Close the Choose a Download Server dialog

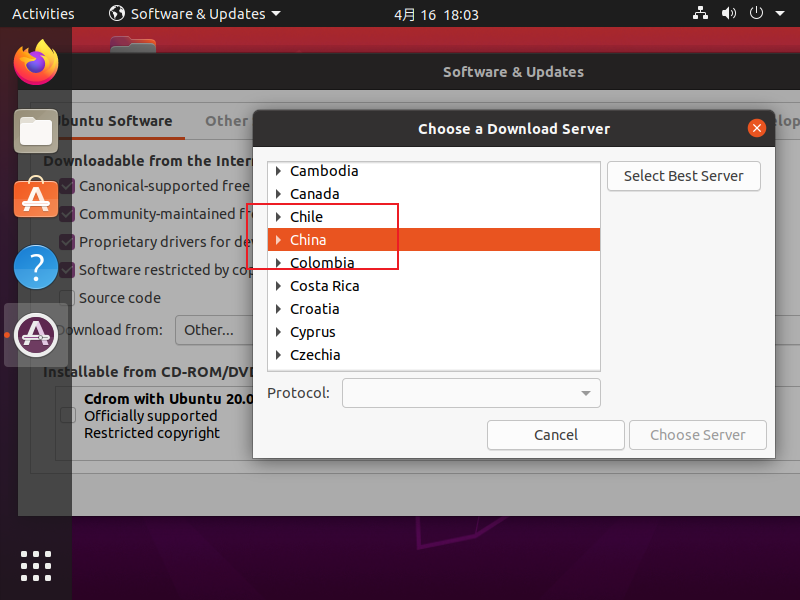[757, 128]
